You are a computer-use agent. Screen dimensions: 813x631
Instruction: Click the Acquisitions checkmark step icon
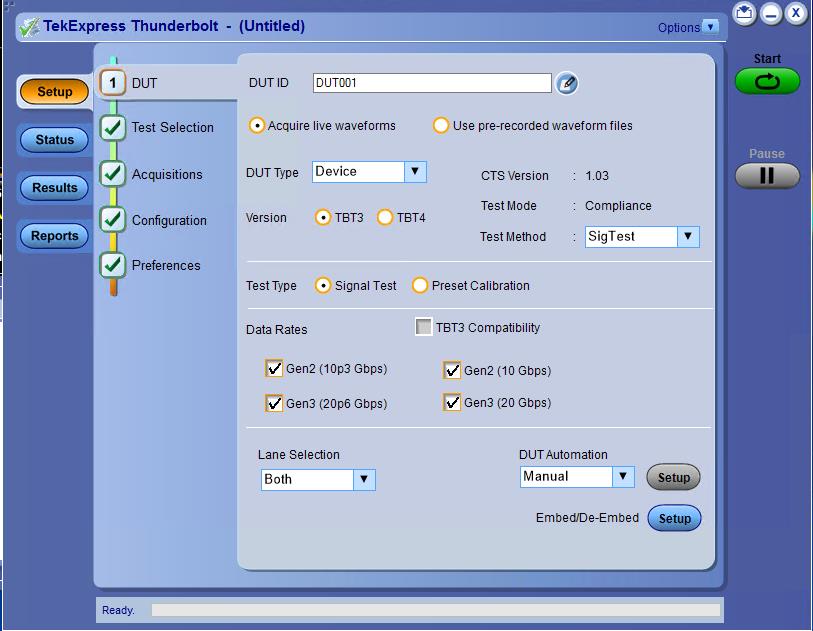[x=114, y=174]
